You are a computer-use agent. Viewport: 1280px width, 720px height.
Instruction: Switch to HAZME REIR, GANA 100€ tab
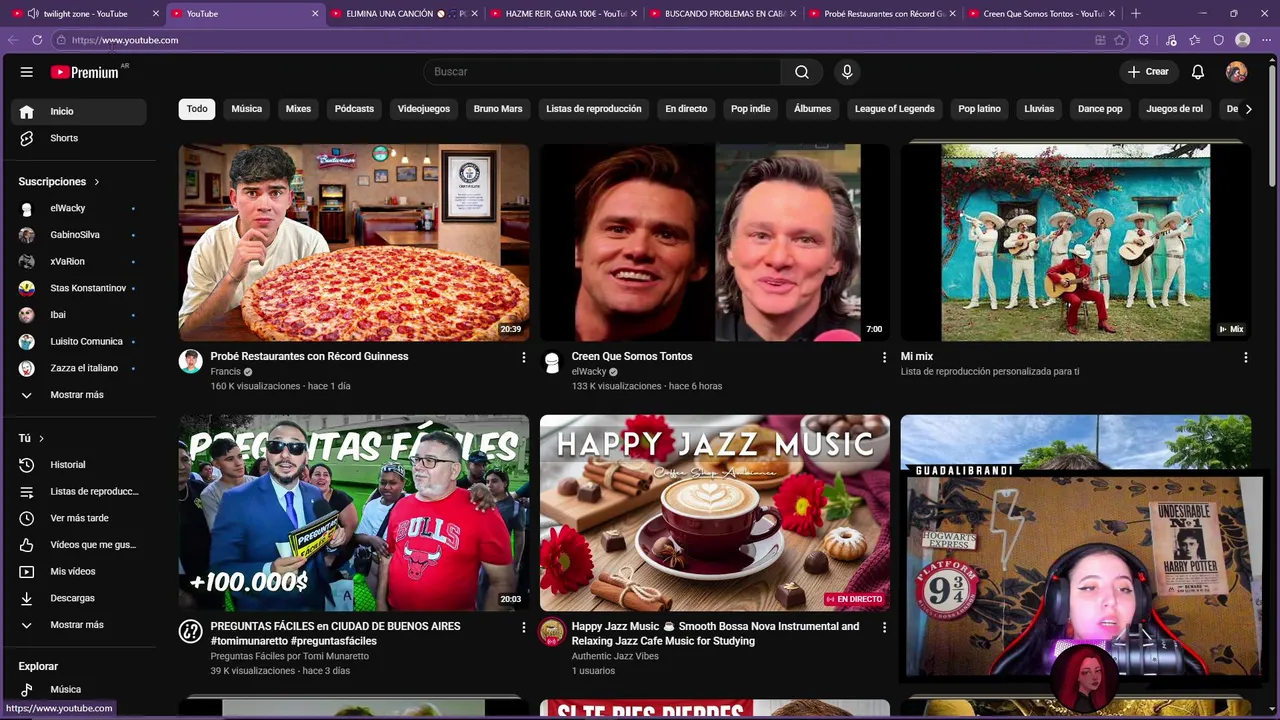tap(563, 14)
